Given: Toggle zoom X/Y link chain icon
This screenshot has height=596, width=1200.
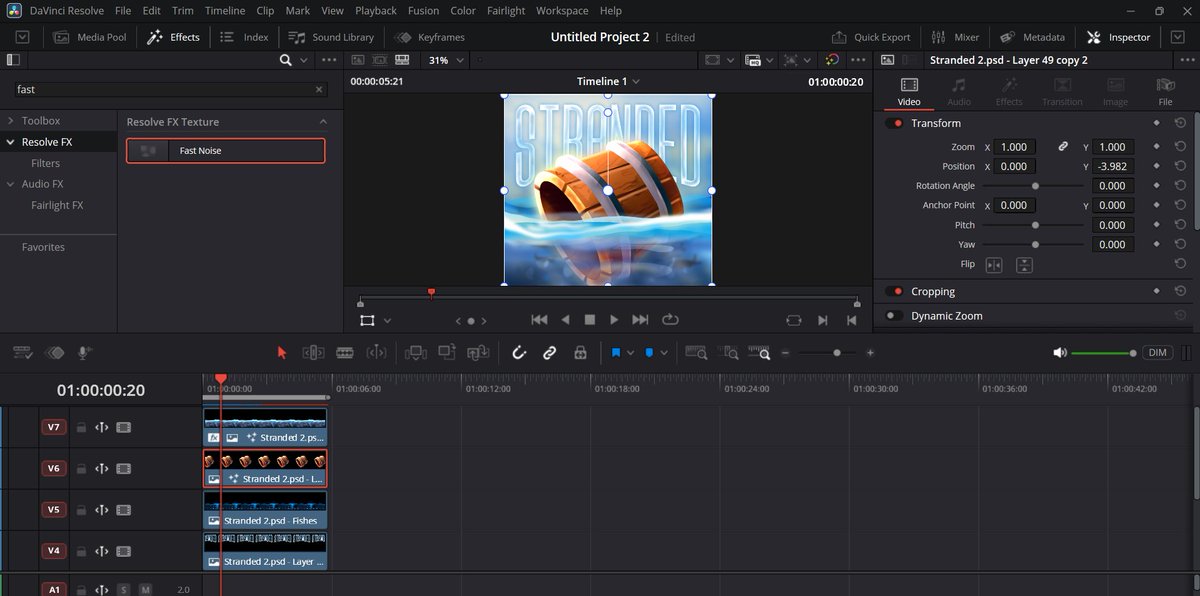Looking at the screenshot, I should point(1063,147).
